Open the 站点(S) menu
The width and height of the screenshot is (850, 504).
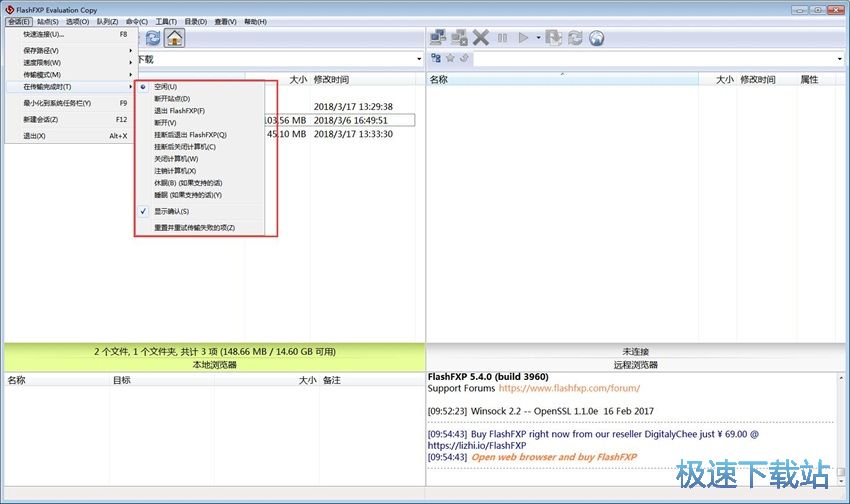[48, 22]
